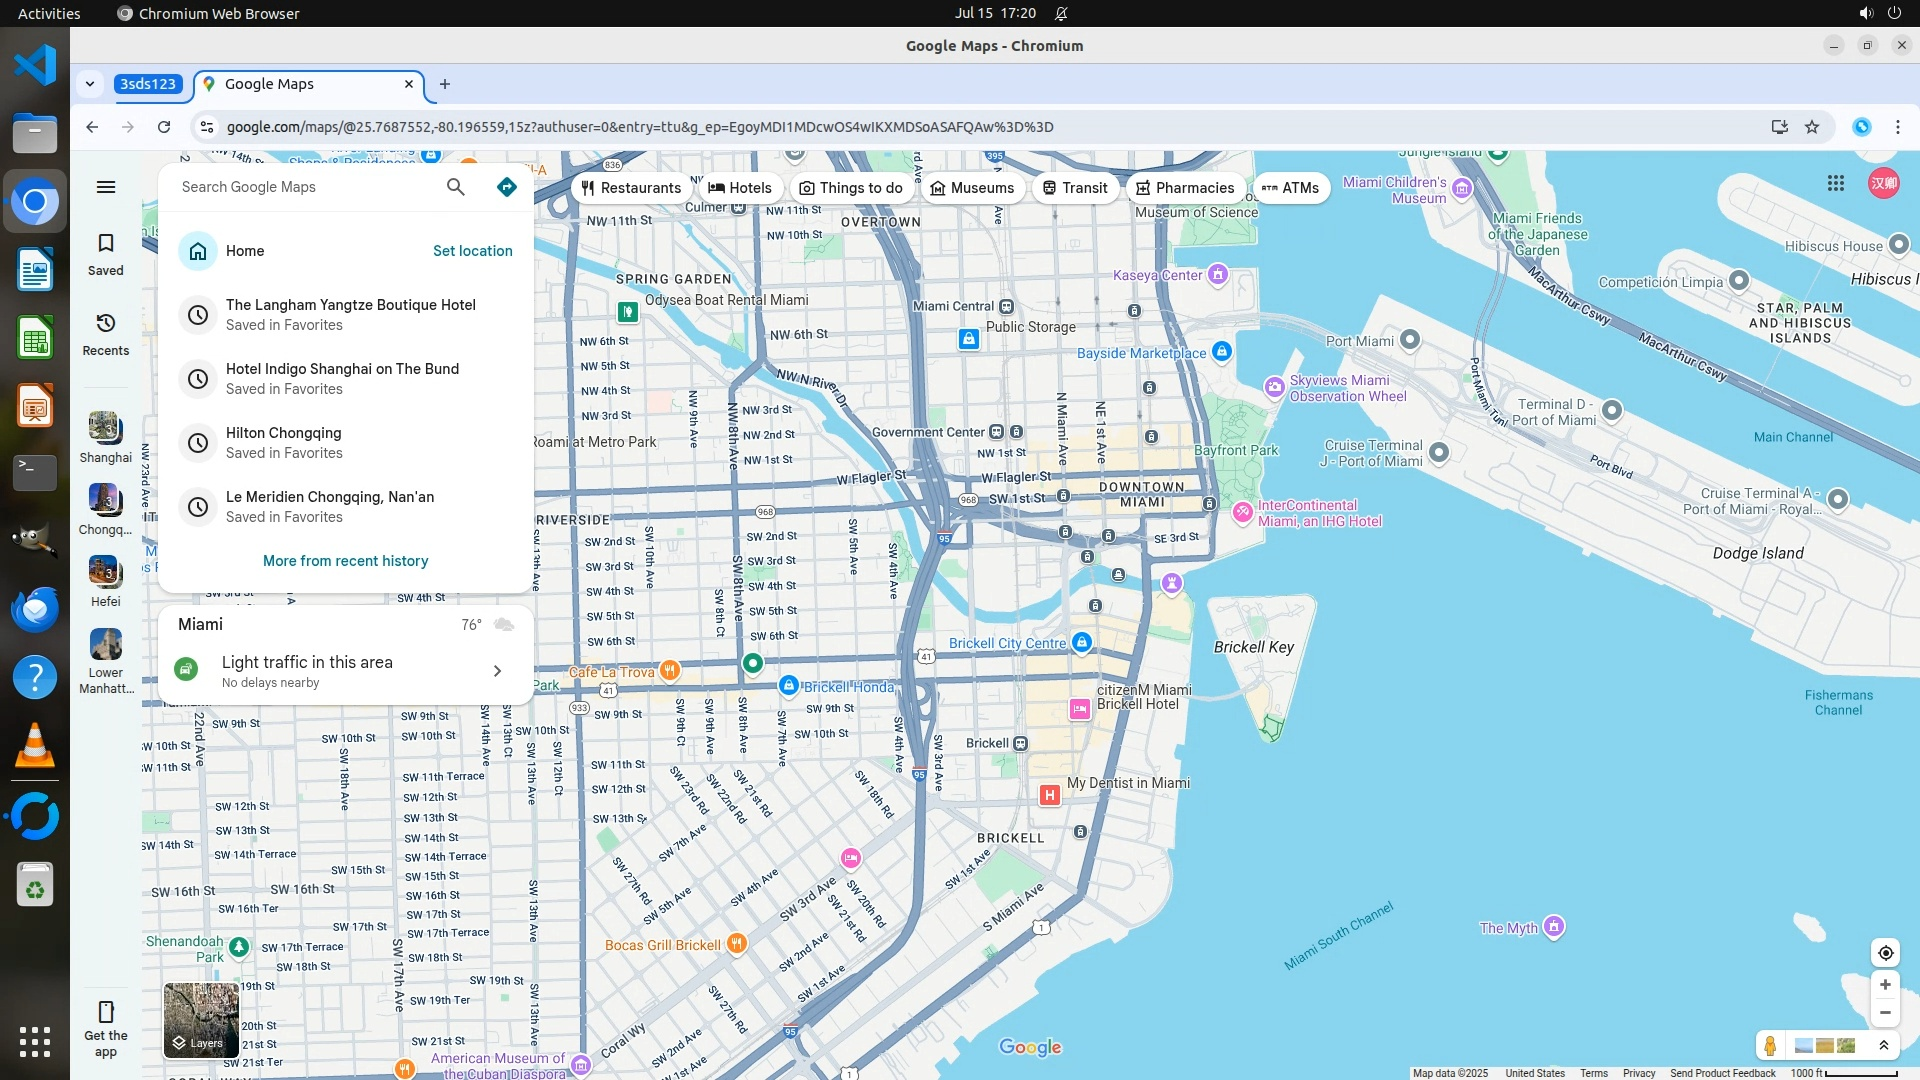Click the Set location link

(472, 251)
